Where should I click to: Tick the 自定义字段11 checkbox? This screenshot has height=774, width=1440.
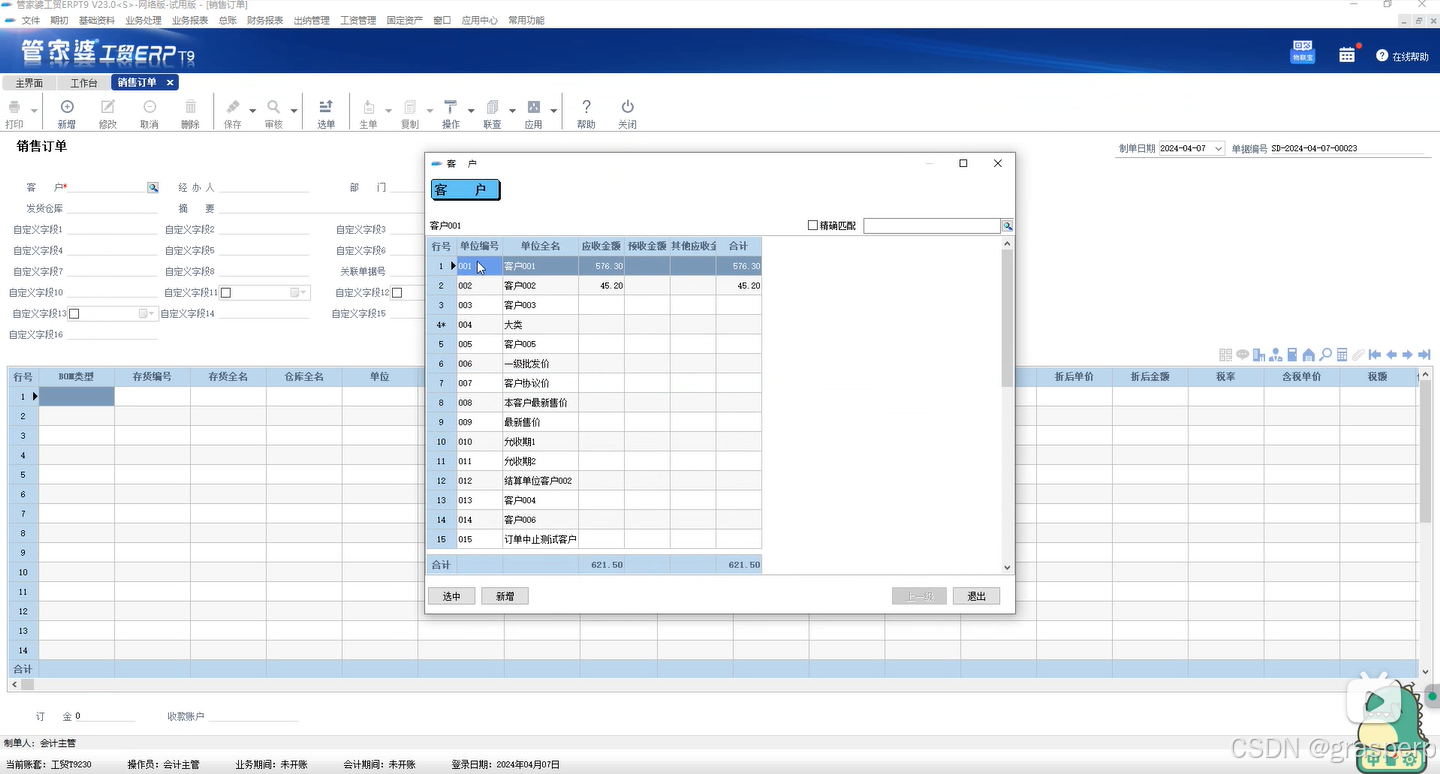click(226, 293)
